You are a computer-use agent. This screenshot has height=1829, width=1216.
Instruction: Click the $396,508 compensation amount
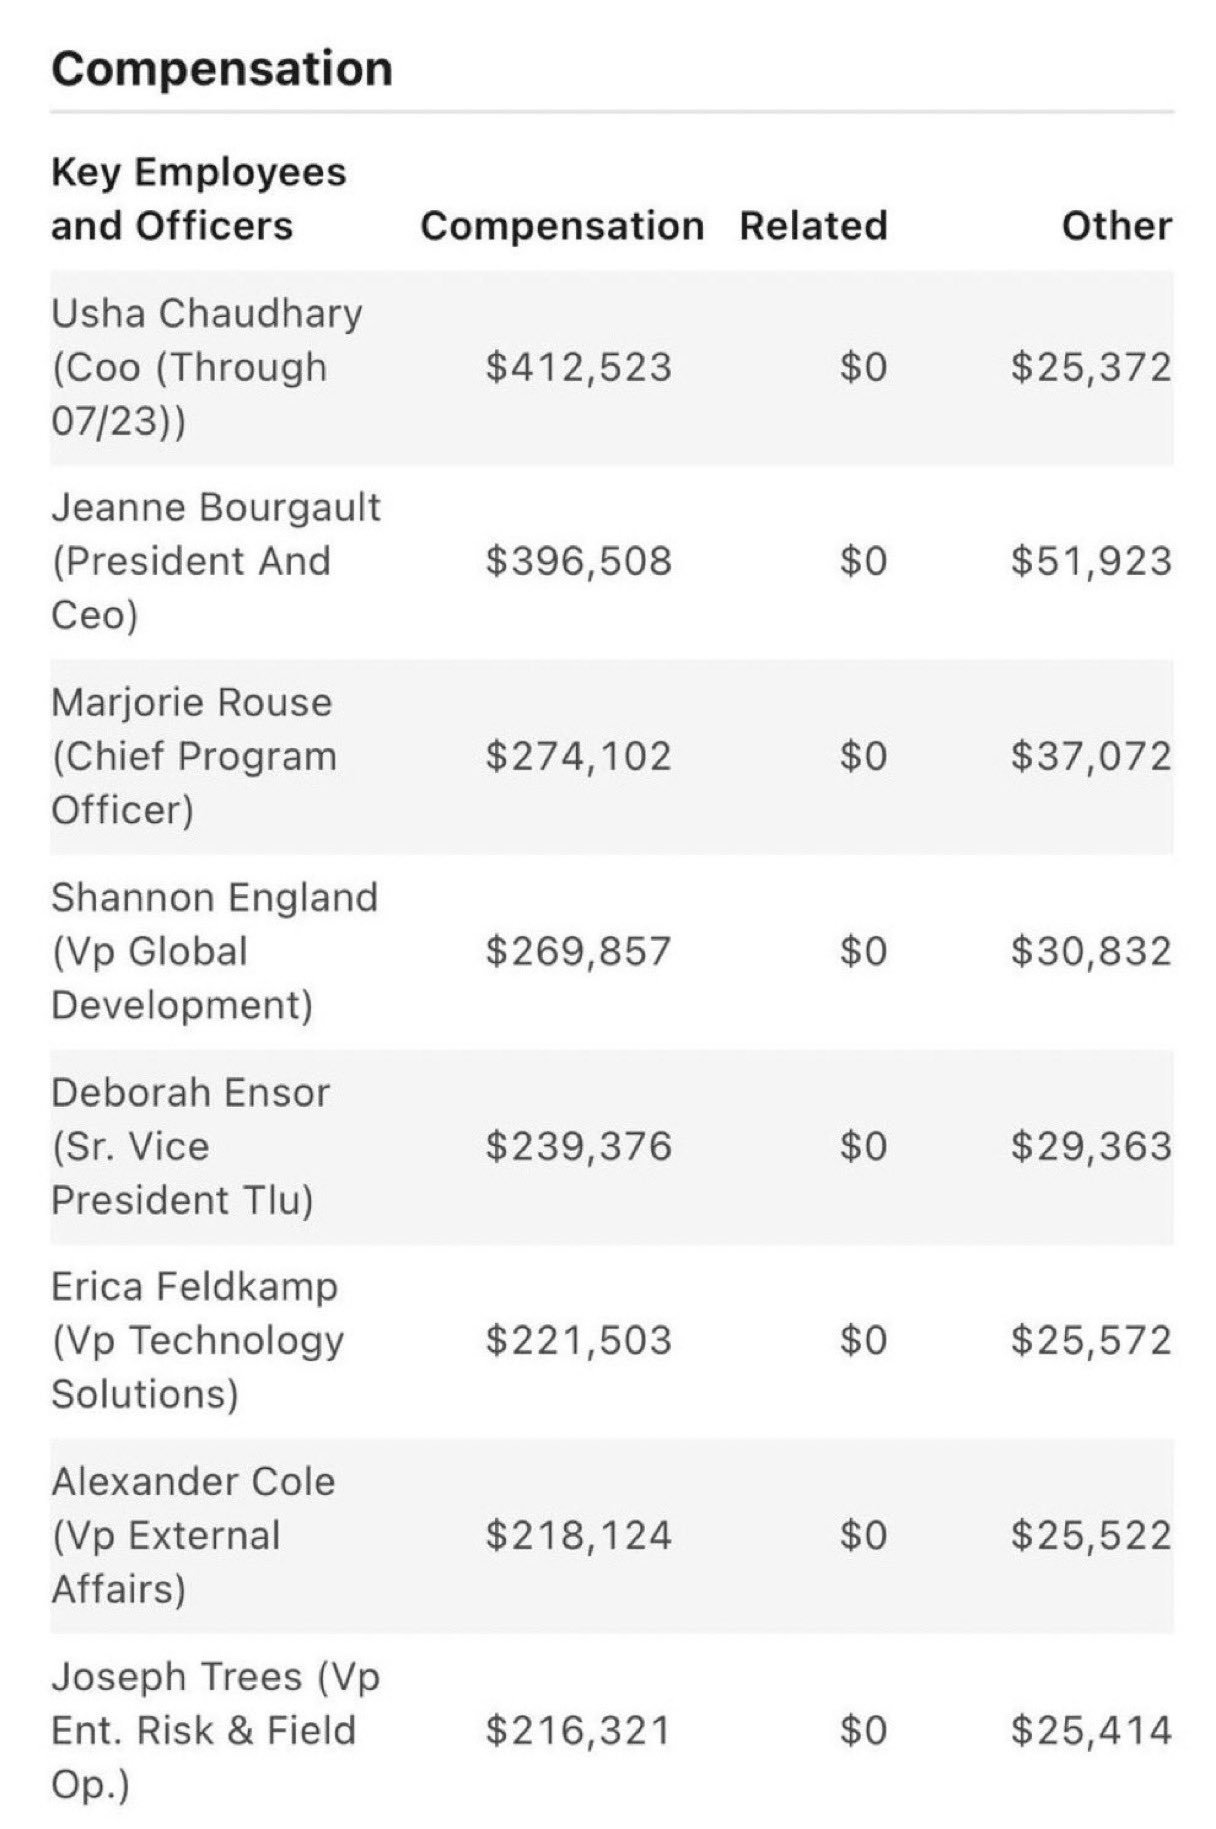578,561
